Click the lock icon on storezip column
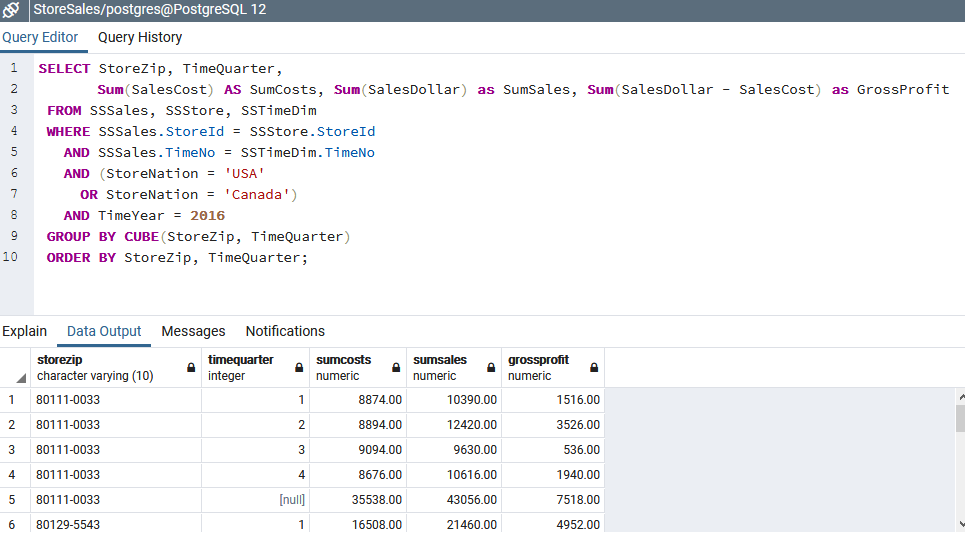 (x=191, y=368)
